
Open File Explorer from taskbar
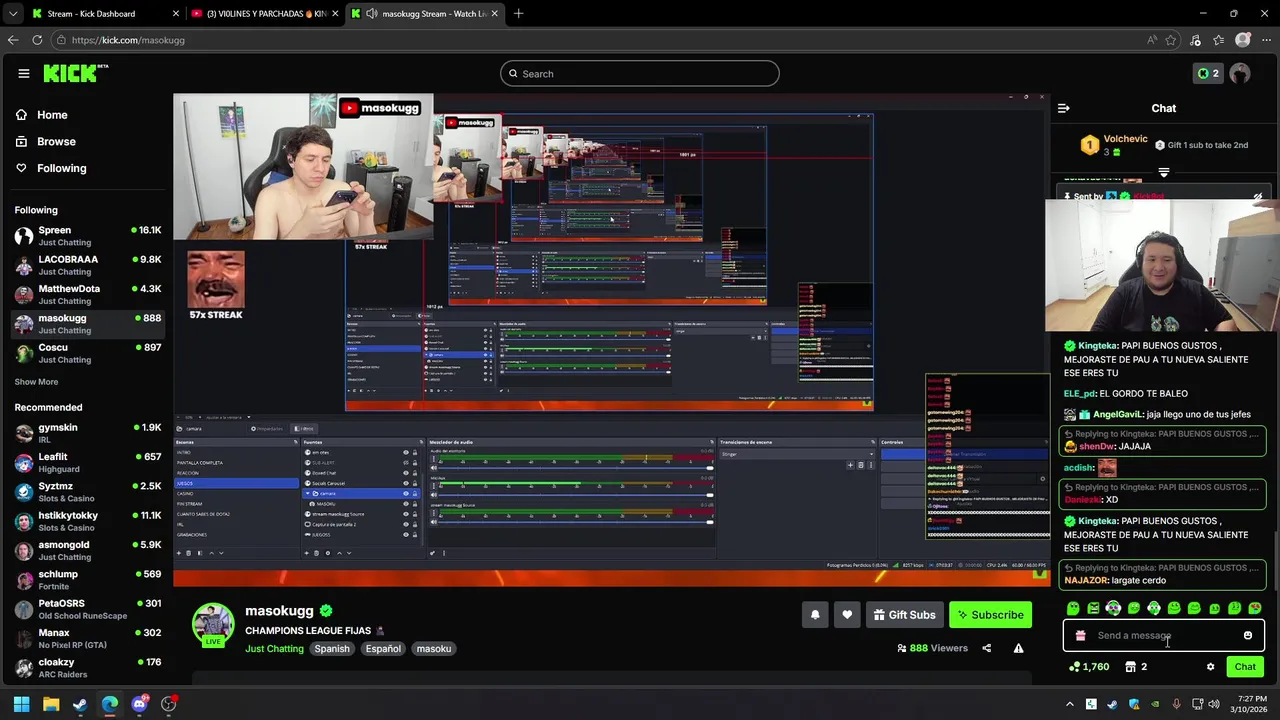(x=51, y=704)
